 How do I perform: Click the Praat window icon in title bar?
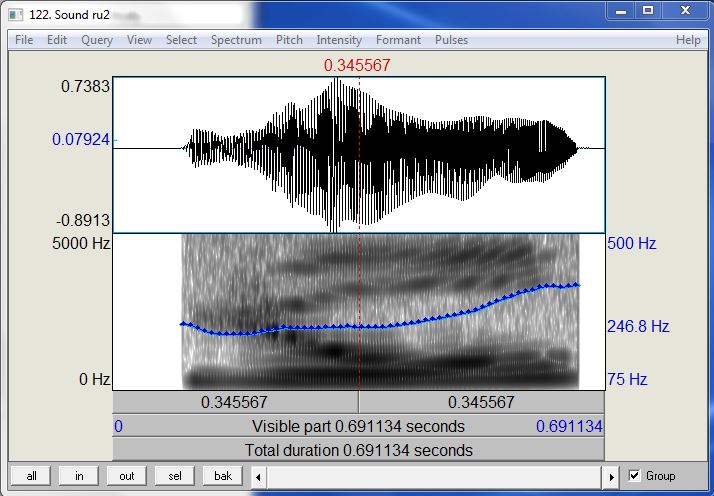[x=16, y=15]
